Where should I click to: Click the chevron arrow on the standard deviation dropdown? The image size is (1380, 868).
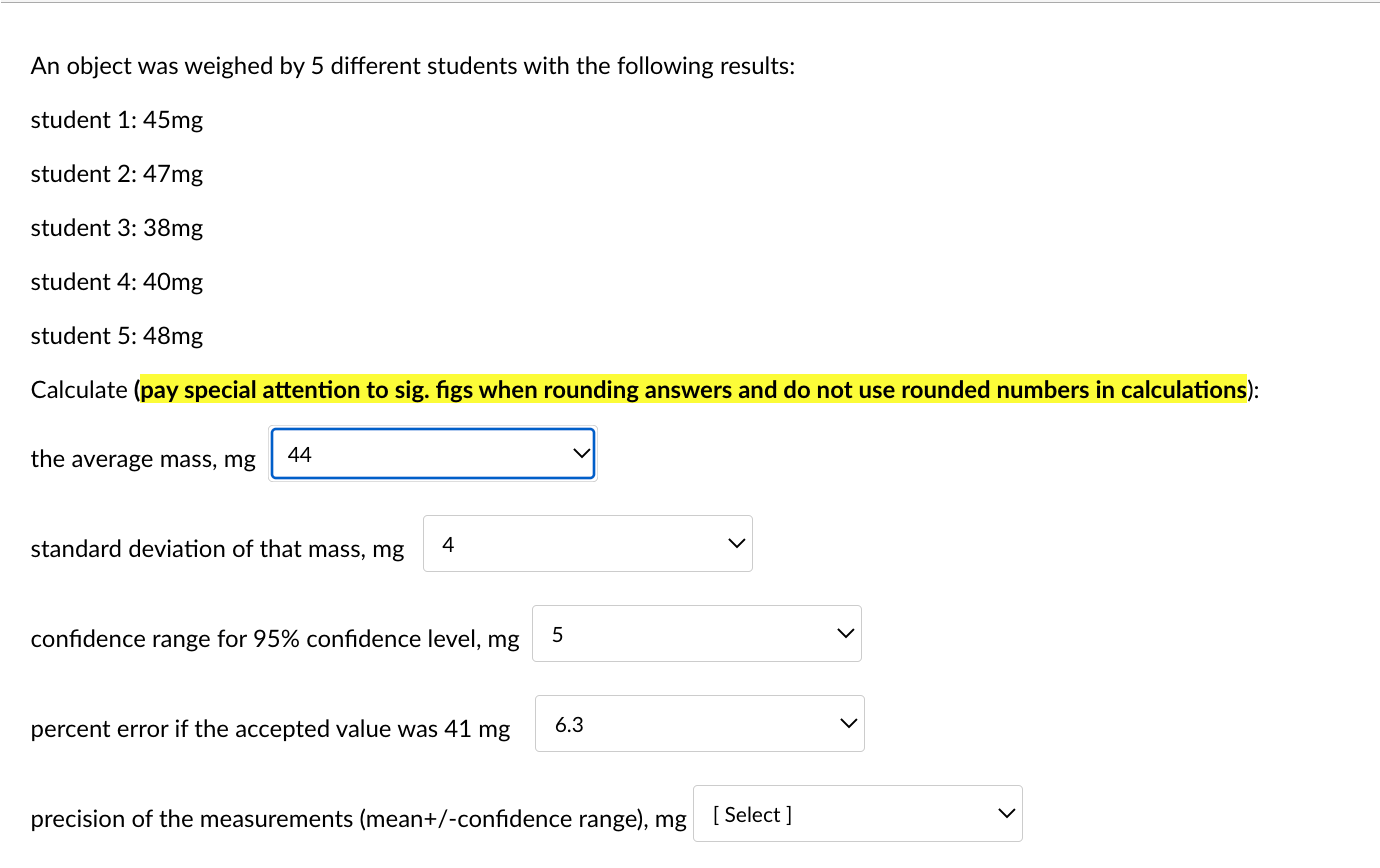coord(736,545)
